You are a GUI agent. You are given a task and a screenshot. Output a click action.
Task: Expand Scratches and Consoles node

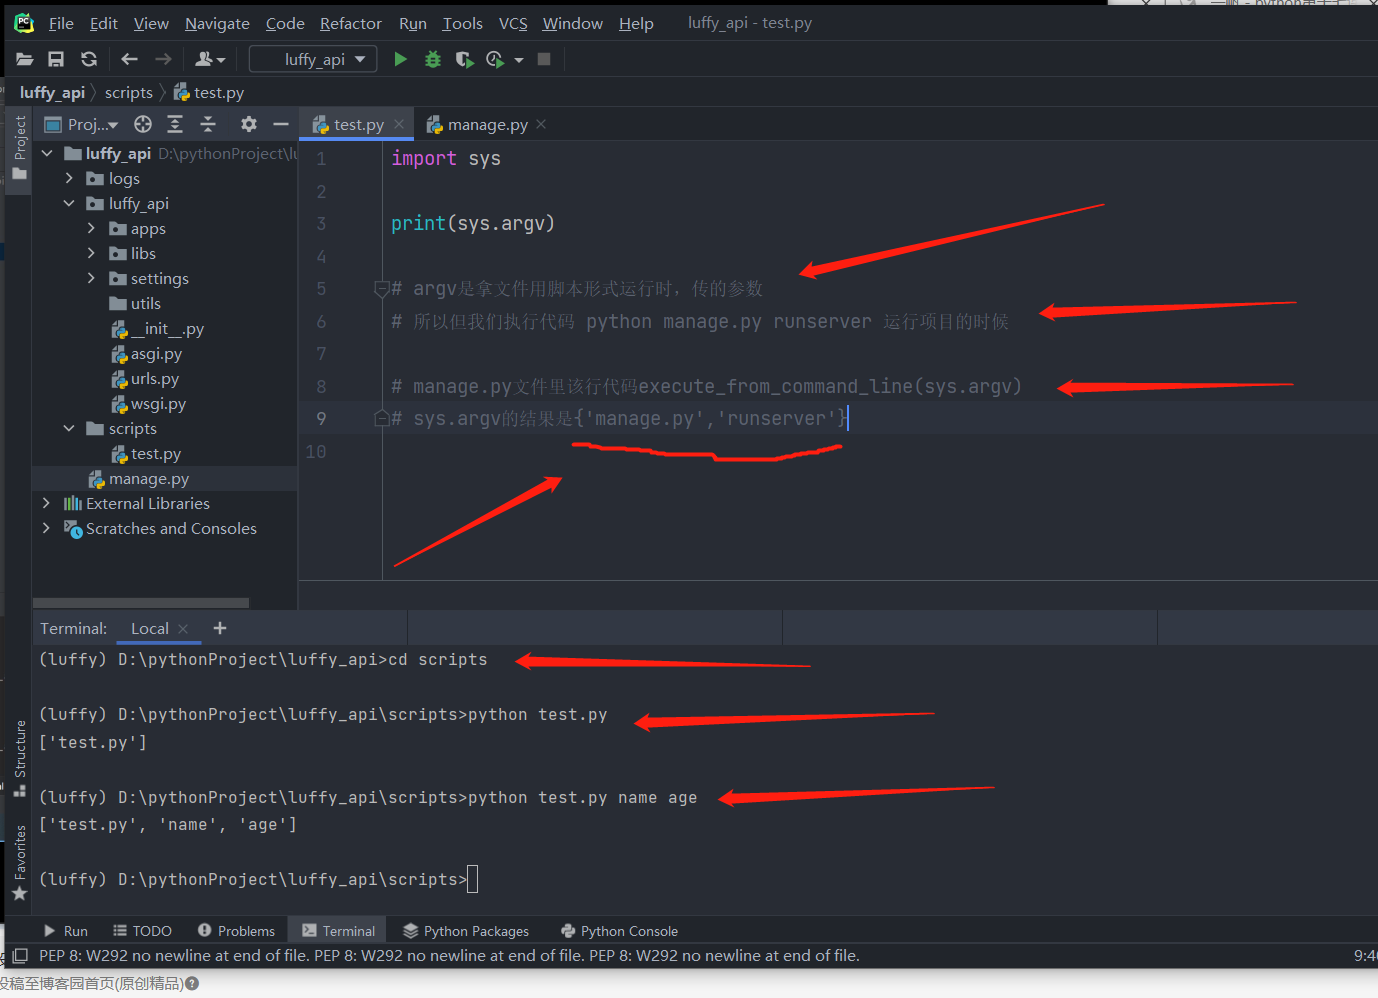[46, 528]
